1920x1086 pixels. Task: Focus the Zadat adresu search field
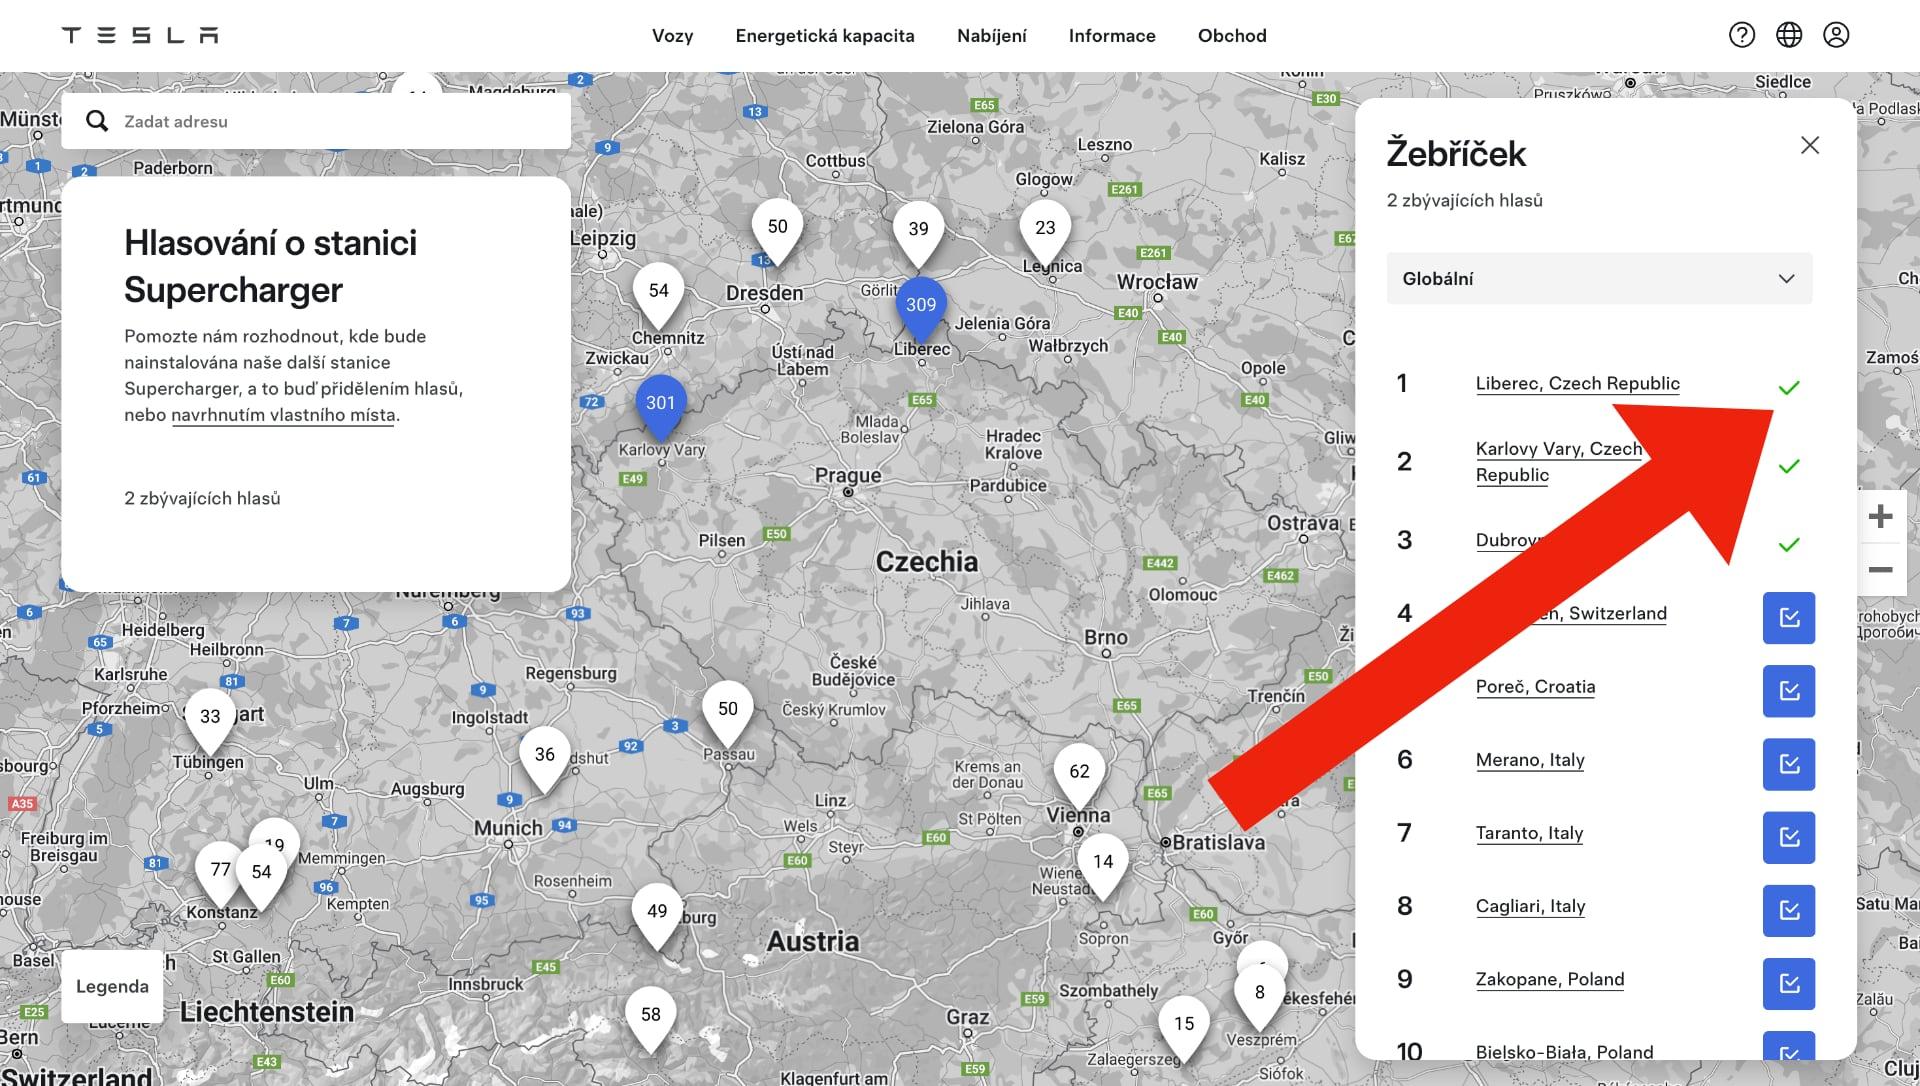coord(316,121)
